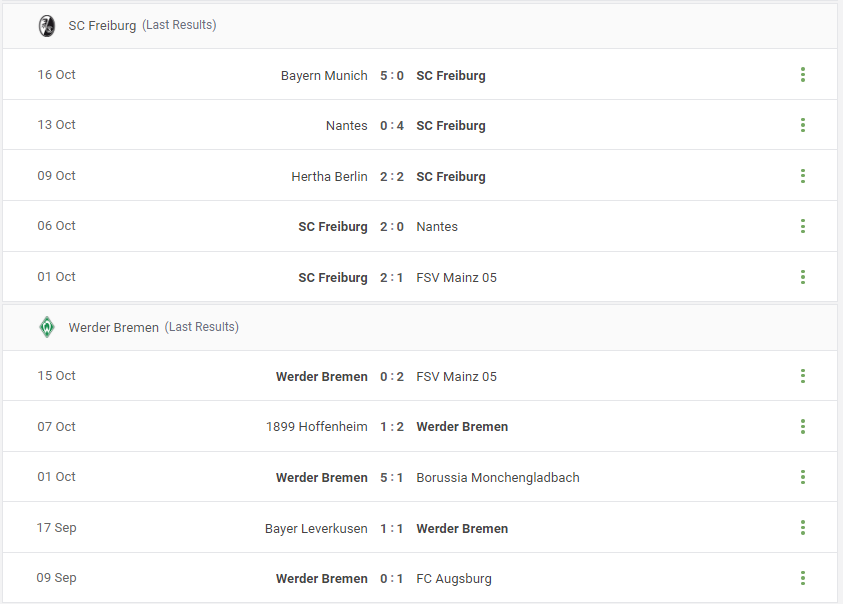
Task: Open three-dot menu for Werder Bremen 0:2 Mainz
Action: coord(803,376)
